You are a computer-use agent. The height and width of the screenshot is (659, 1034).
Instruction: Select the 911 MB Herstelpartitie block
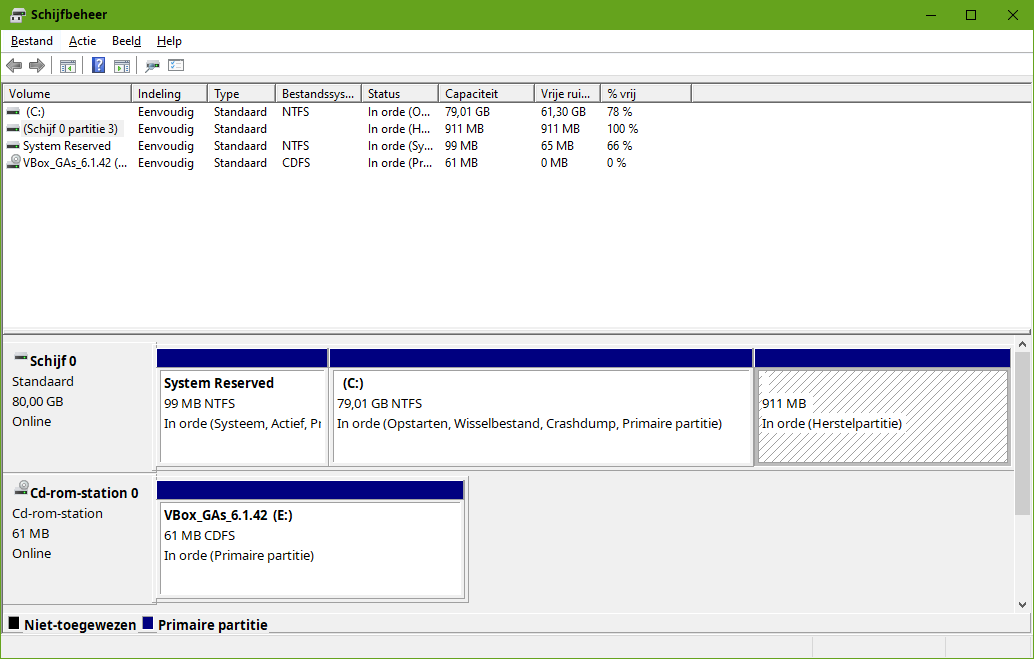pos(882,416)
